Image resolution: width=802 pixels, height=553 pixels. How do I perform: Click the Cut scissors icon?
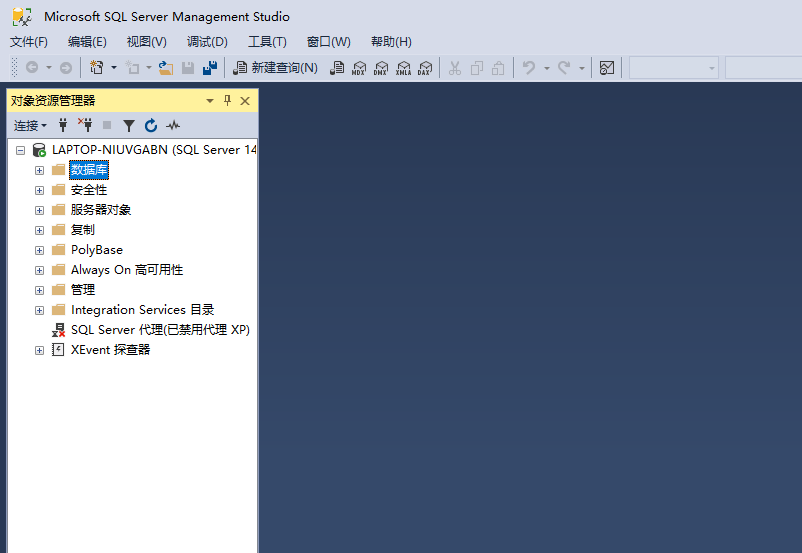(x=455, y=68)
